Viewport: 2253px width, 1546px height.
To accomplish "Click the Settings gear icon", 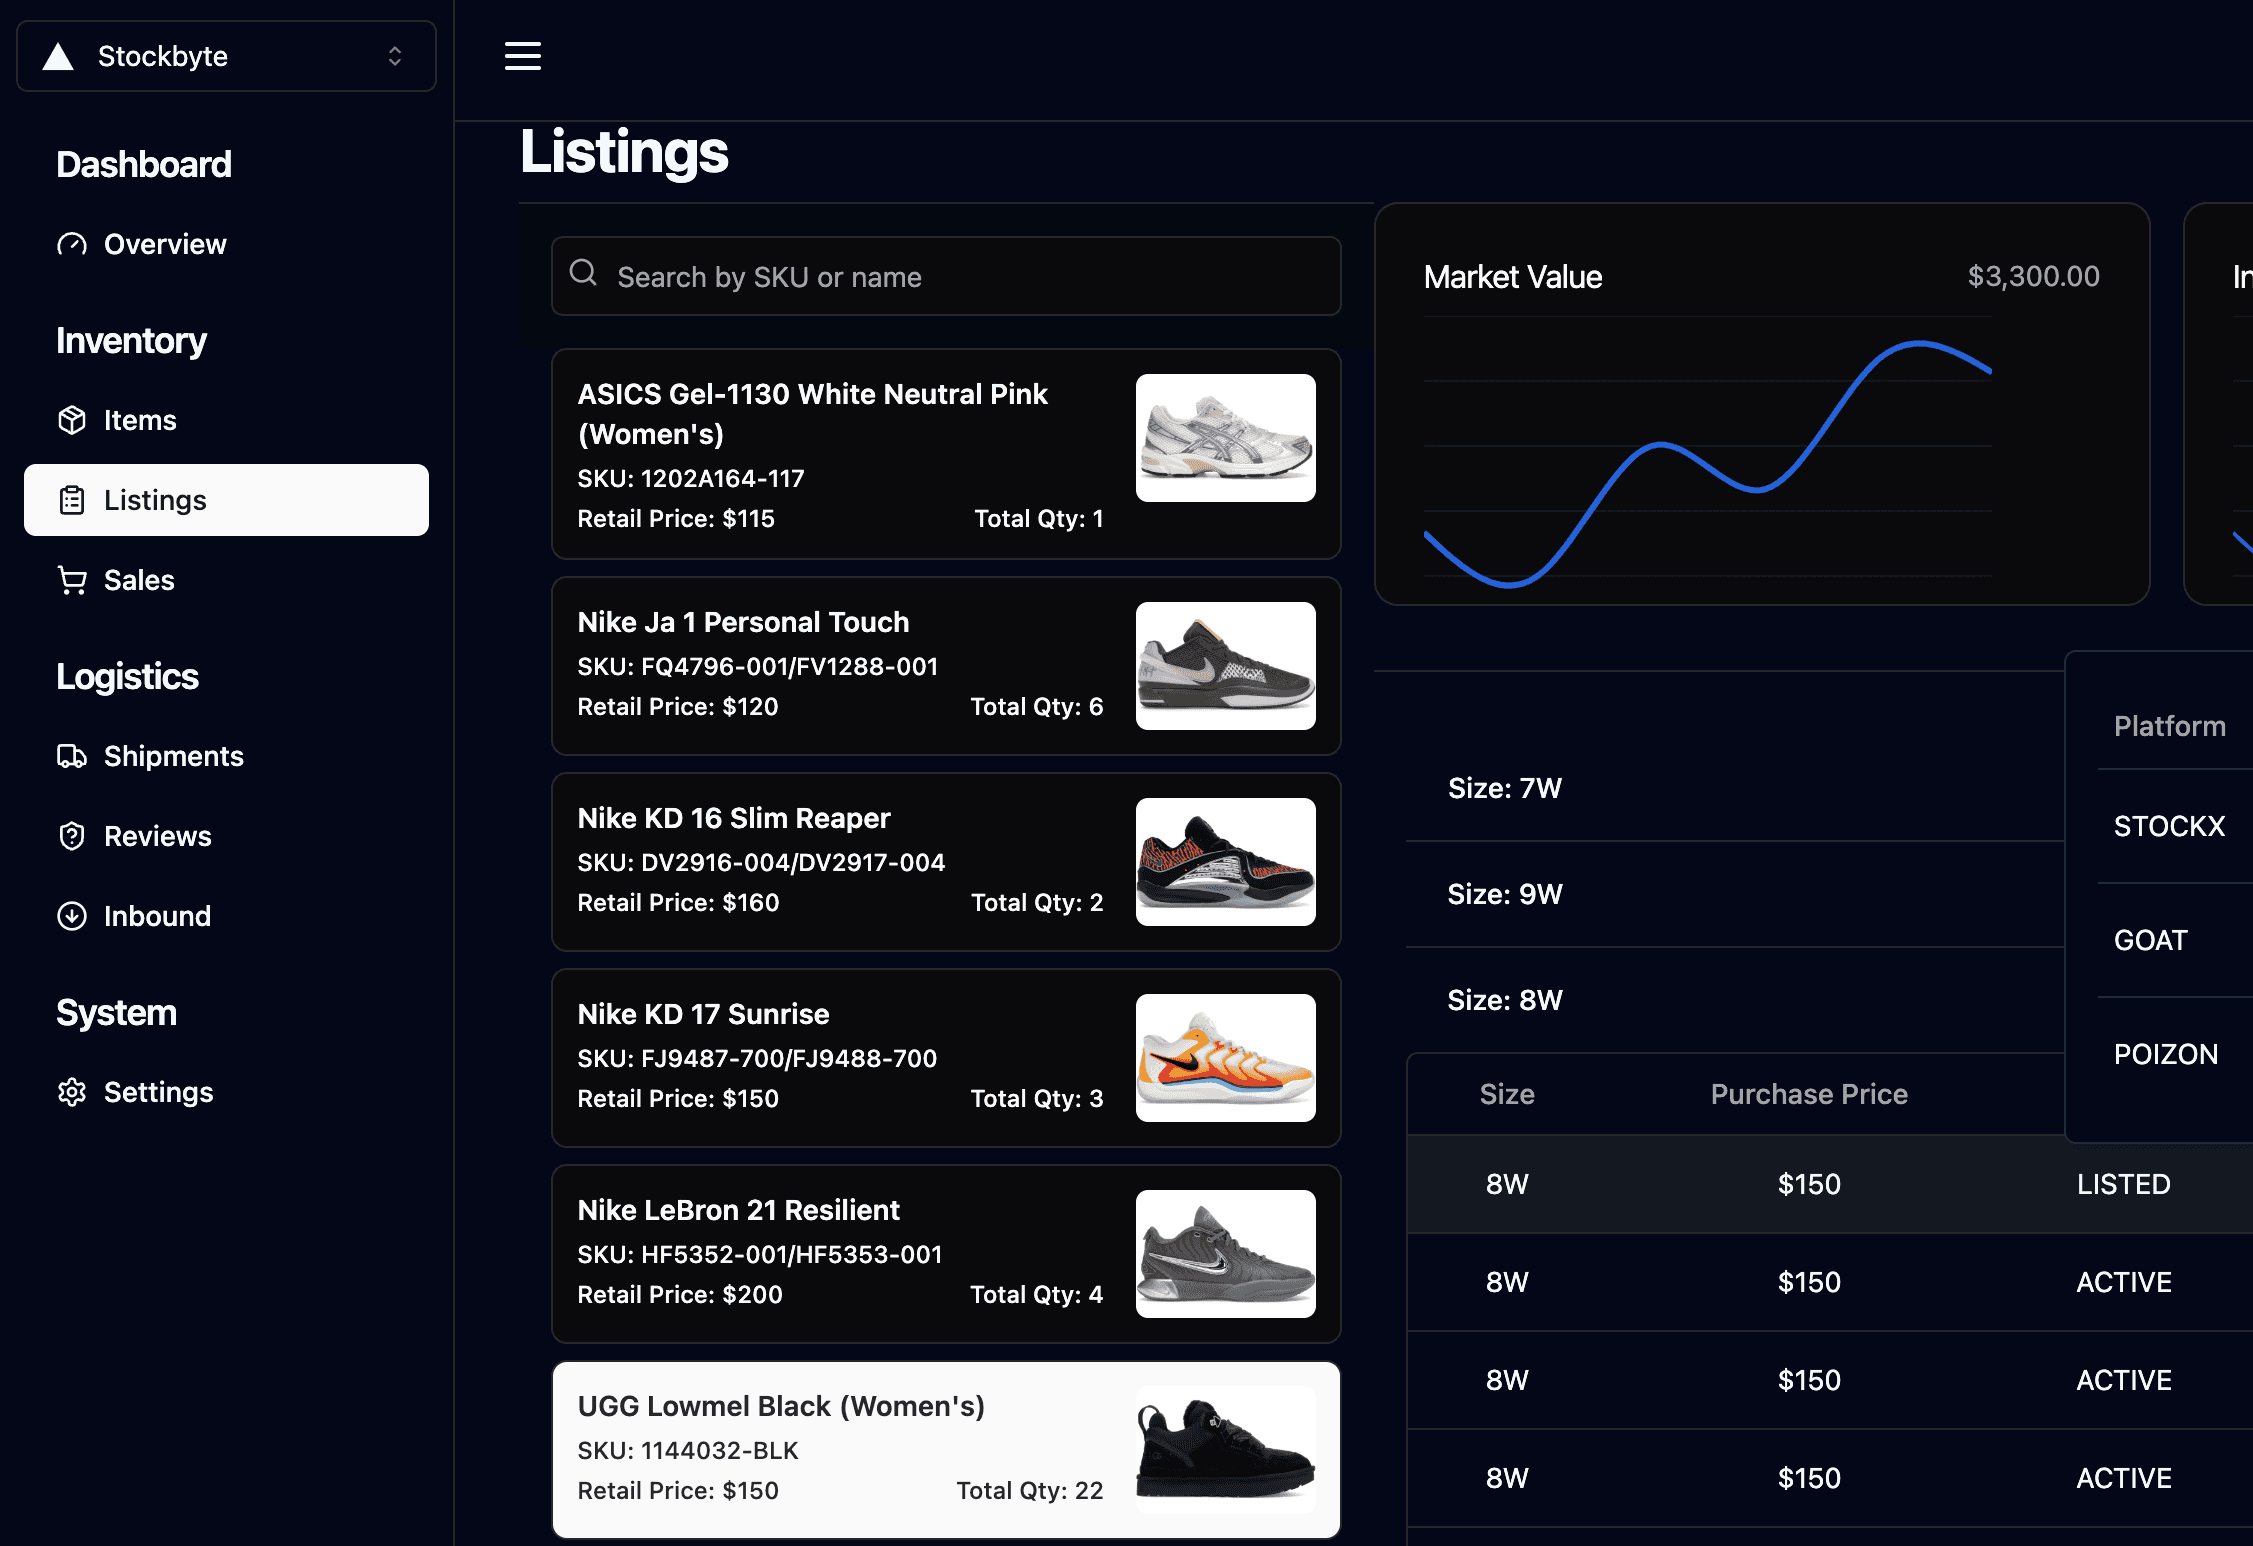I will pos(72,1092).
